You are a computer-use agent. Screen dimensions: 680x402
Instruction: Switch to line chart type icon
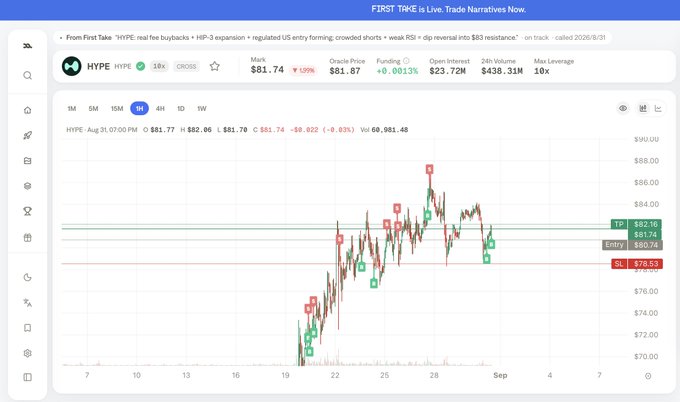pyautogui.click(x=658, y=108)
